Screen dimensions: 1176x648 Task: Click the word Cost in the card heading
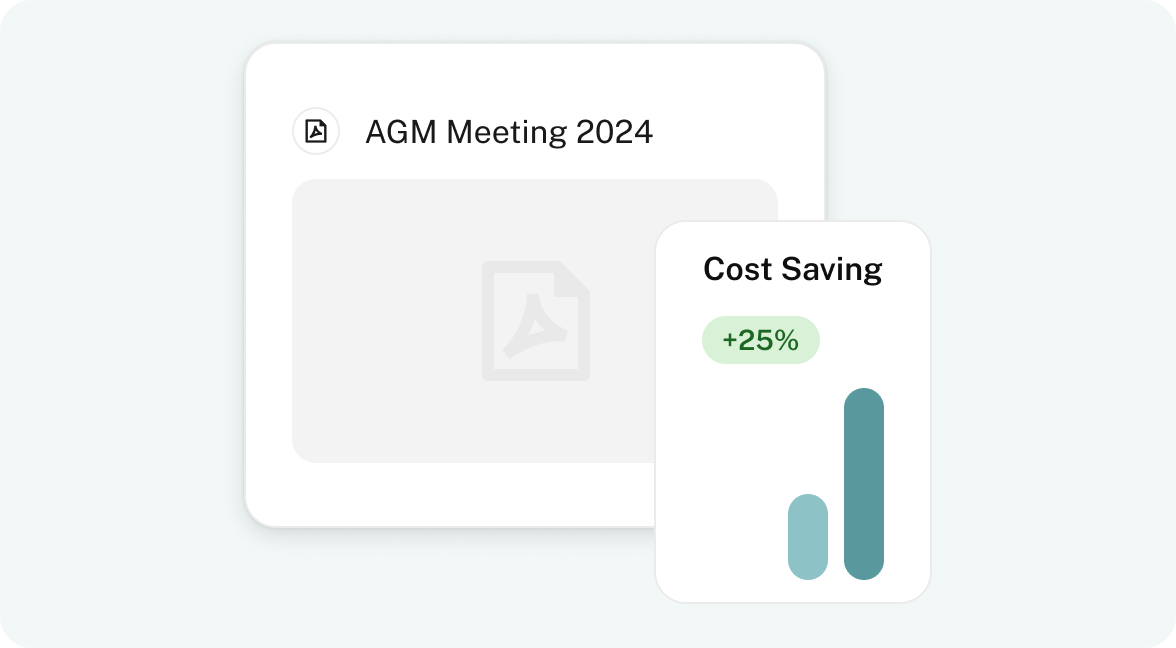pyautogui.click(x=737, y=269)
